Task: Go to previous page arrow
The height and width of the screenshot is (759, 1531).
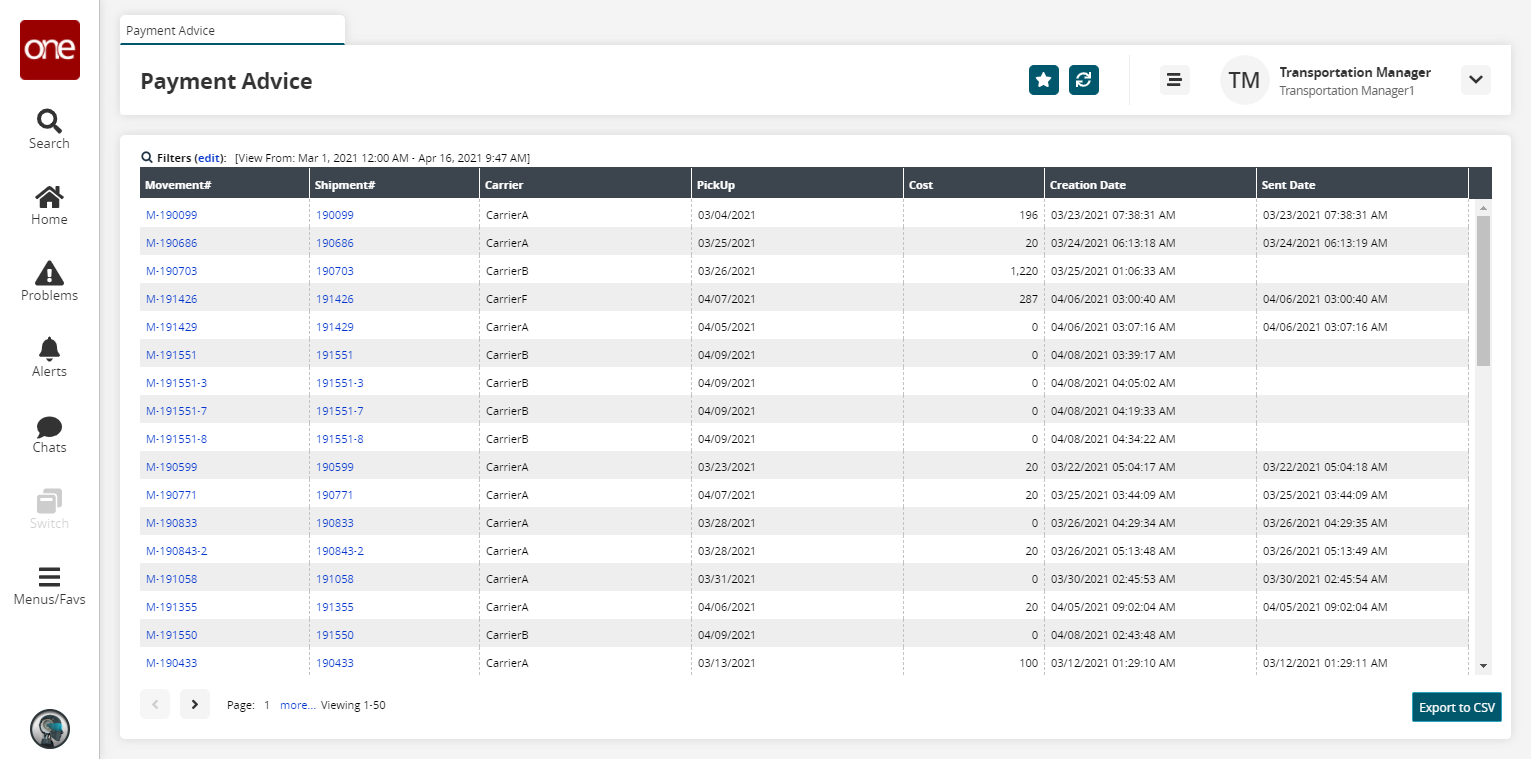Action: click(x=155, y=704)
